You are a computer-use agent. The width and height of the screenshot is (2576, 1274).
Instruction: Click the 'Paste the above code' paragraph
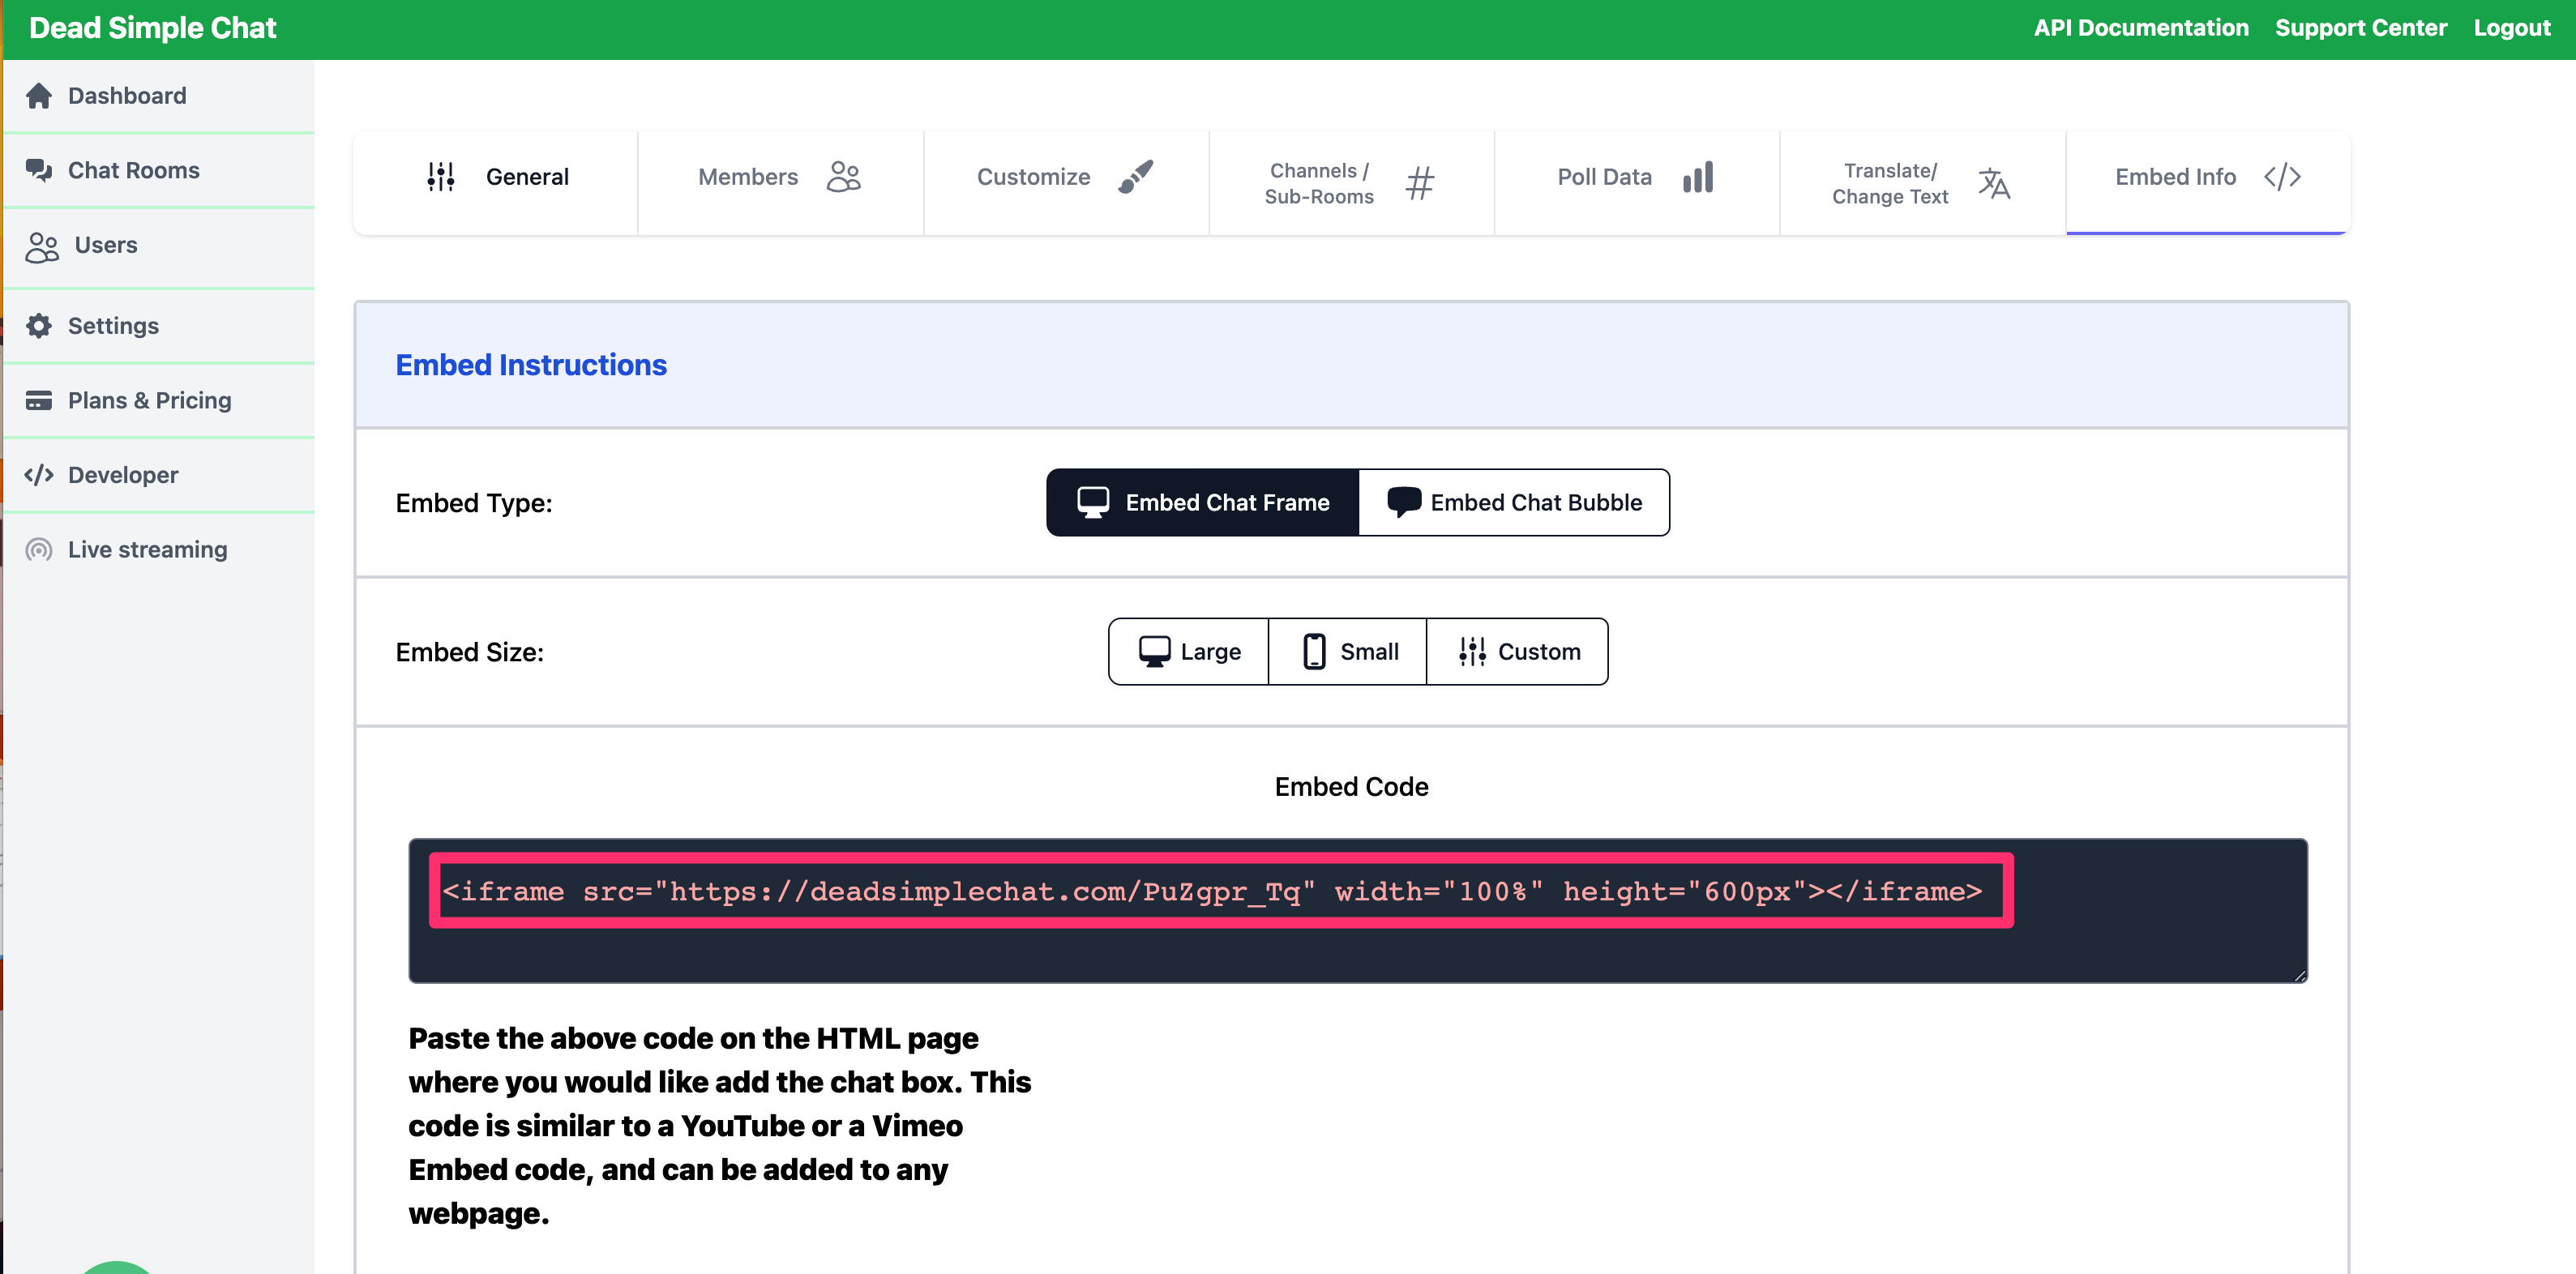pyautogui.click(x=719, y=1125)
